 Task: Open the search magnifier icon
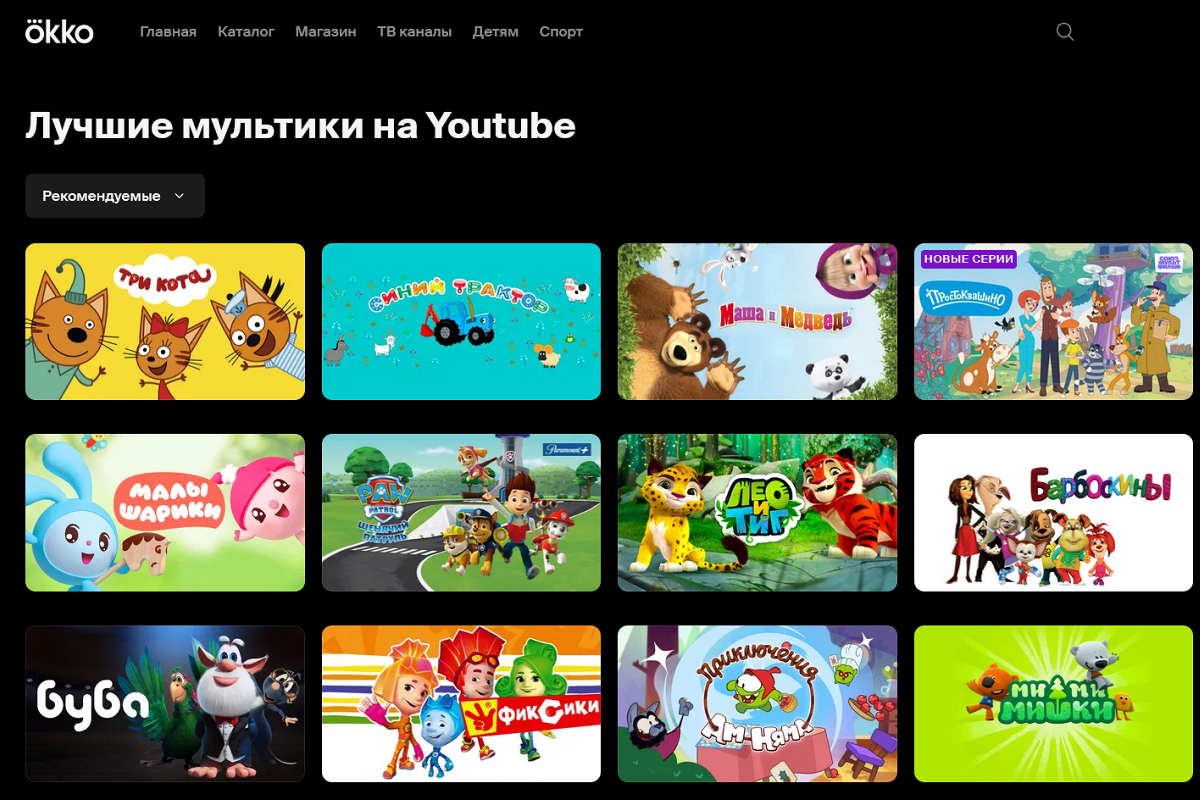pos(1065,32)
